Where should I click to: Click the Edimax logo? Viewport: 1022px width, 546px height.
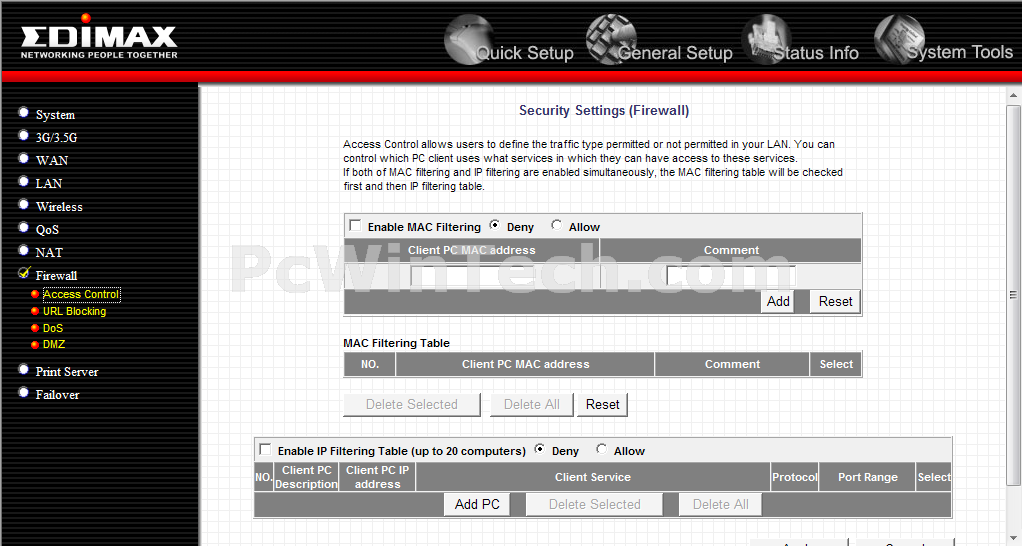(x=98, y=37)
